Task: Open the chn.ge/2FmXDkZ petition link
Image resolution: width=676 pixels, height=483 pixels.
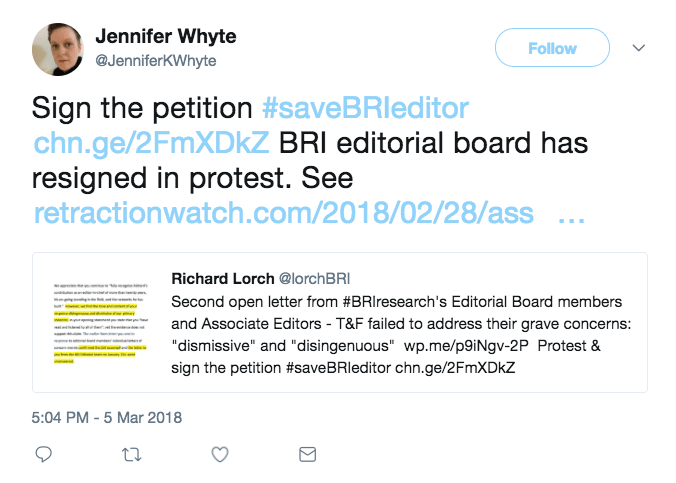Action: pyautogui.click(x=151, y=142)
